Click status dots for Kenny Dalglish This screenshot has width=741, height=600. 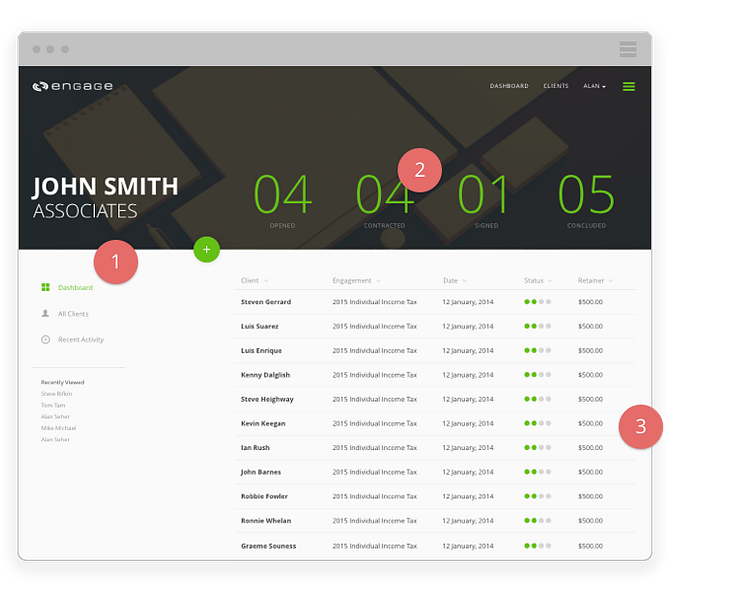[537, 375]
